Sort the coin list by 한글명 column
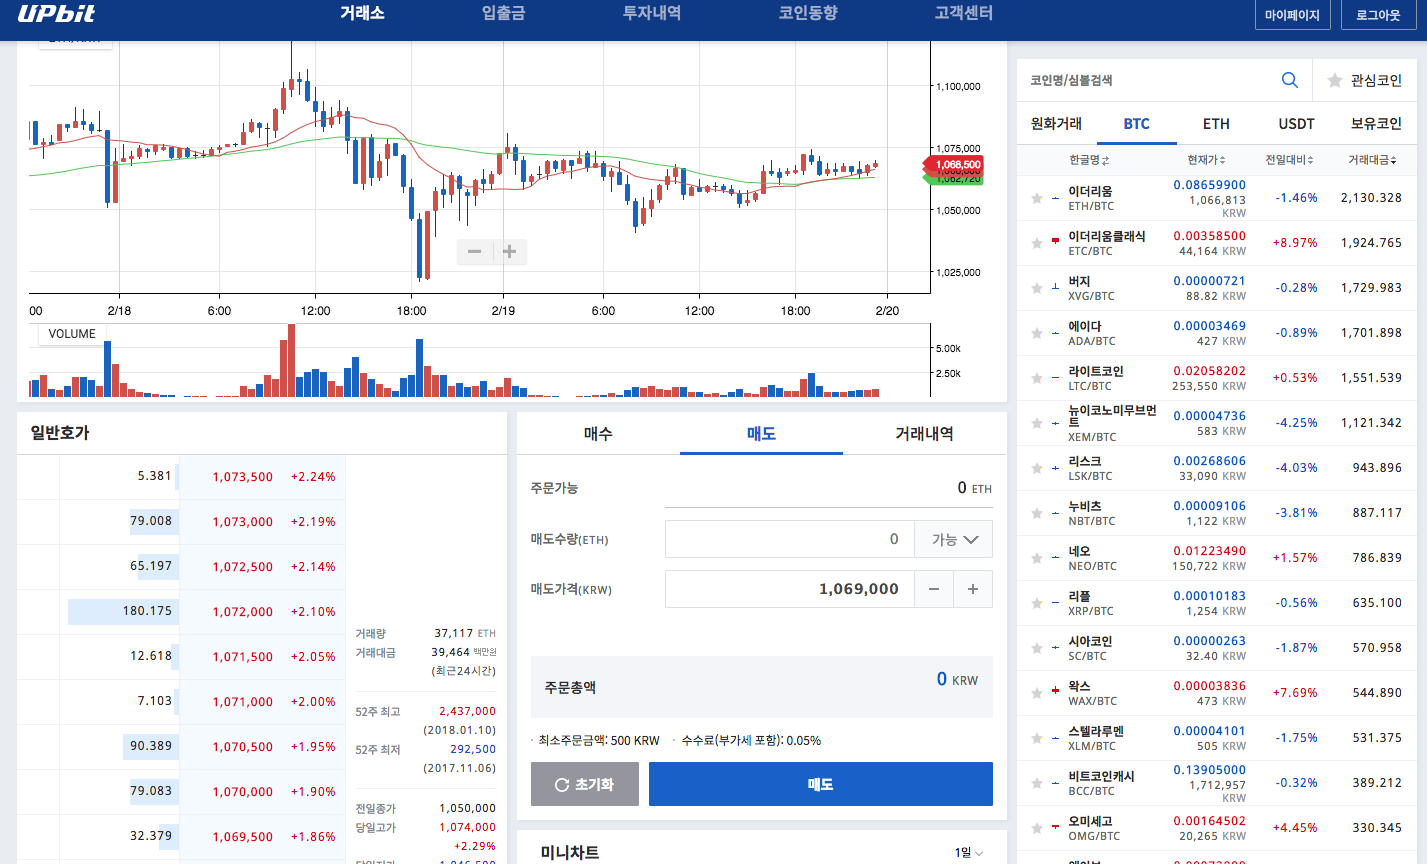The width and height of the screenshot is (1427, 864). pyautogui.click(x=1088, y=160)
